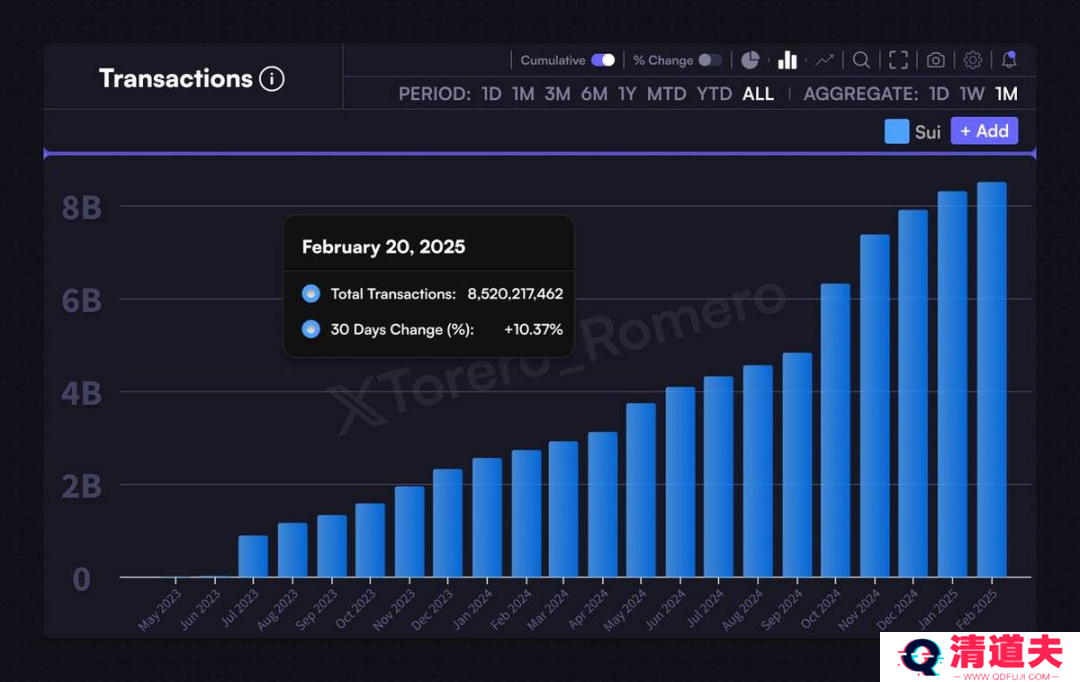Screen dimensions: 1080x682
Task: Select the 1W aggregate option
Action: pos(972,94)
